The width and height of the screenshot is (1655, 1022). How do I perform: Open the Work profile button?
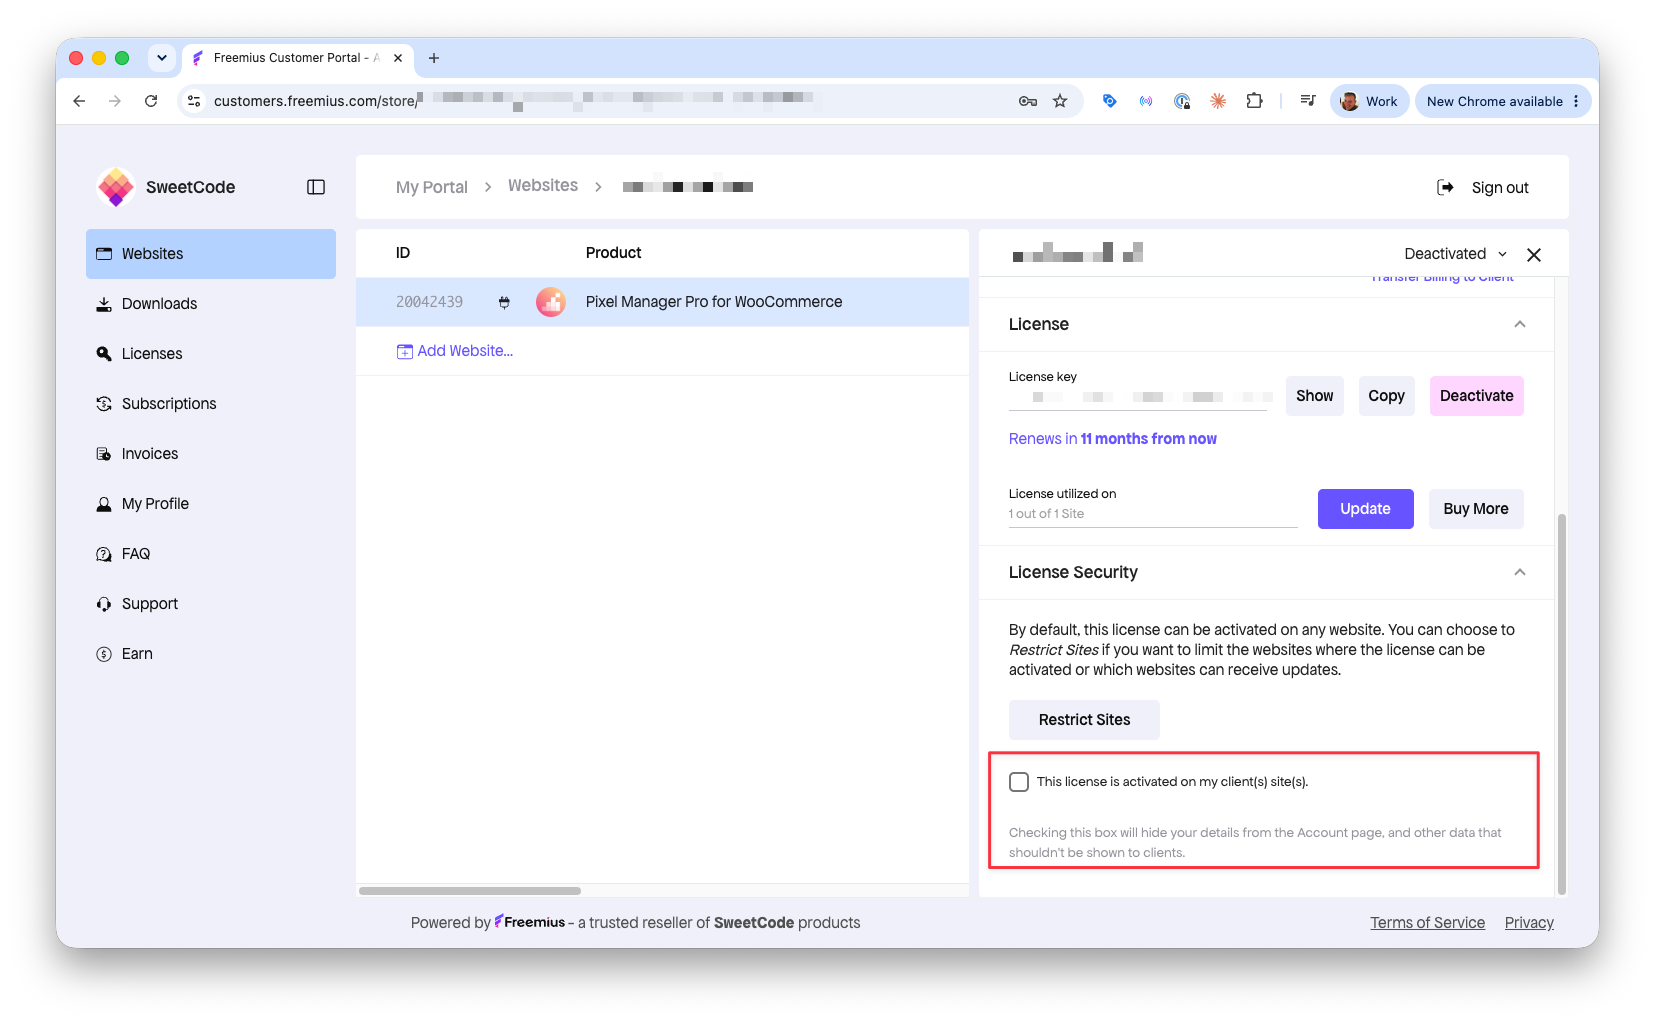[1369, 101]
